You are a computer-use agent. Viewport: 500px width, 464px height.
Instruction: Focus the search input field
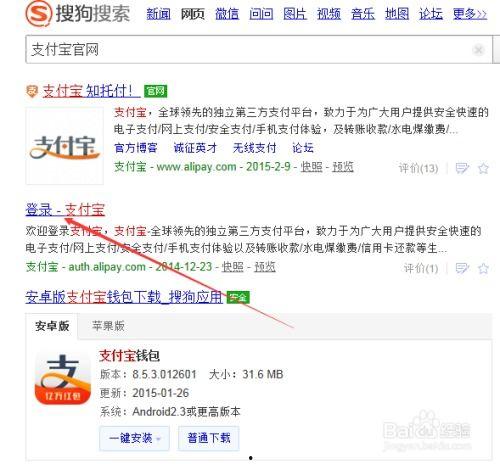(x=248, y=50)
